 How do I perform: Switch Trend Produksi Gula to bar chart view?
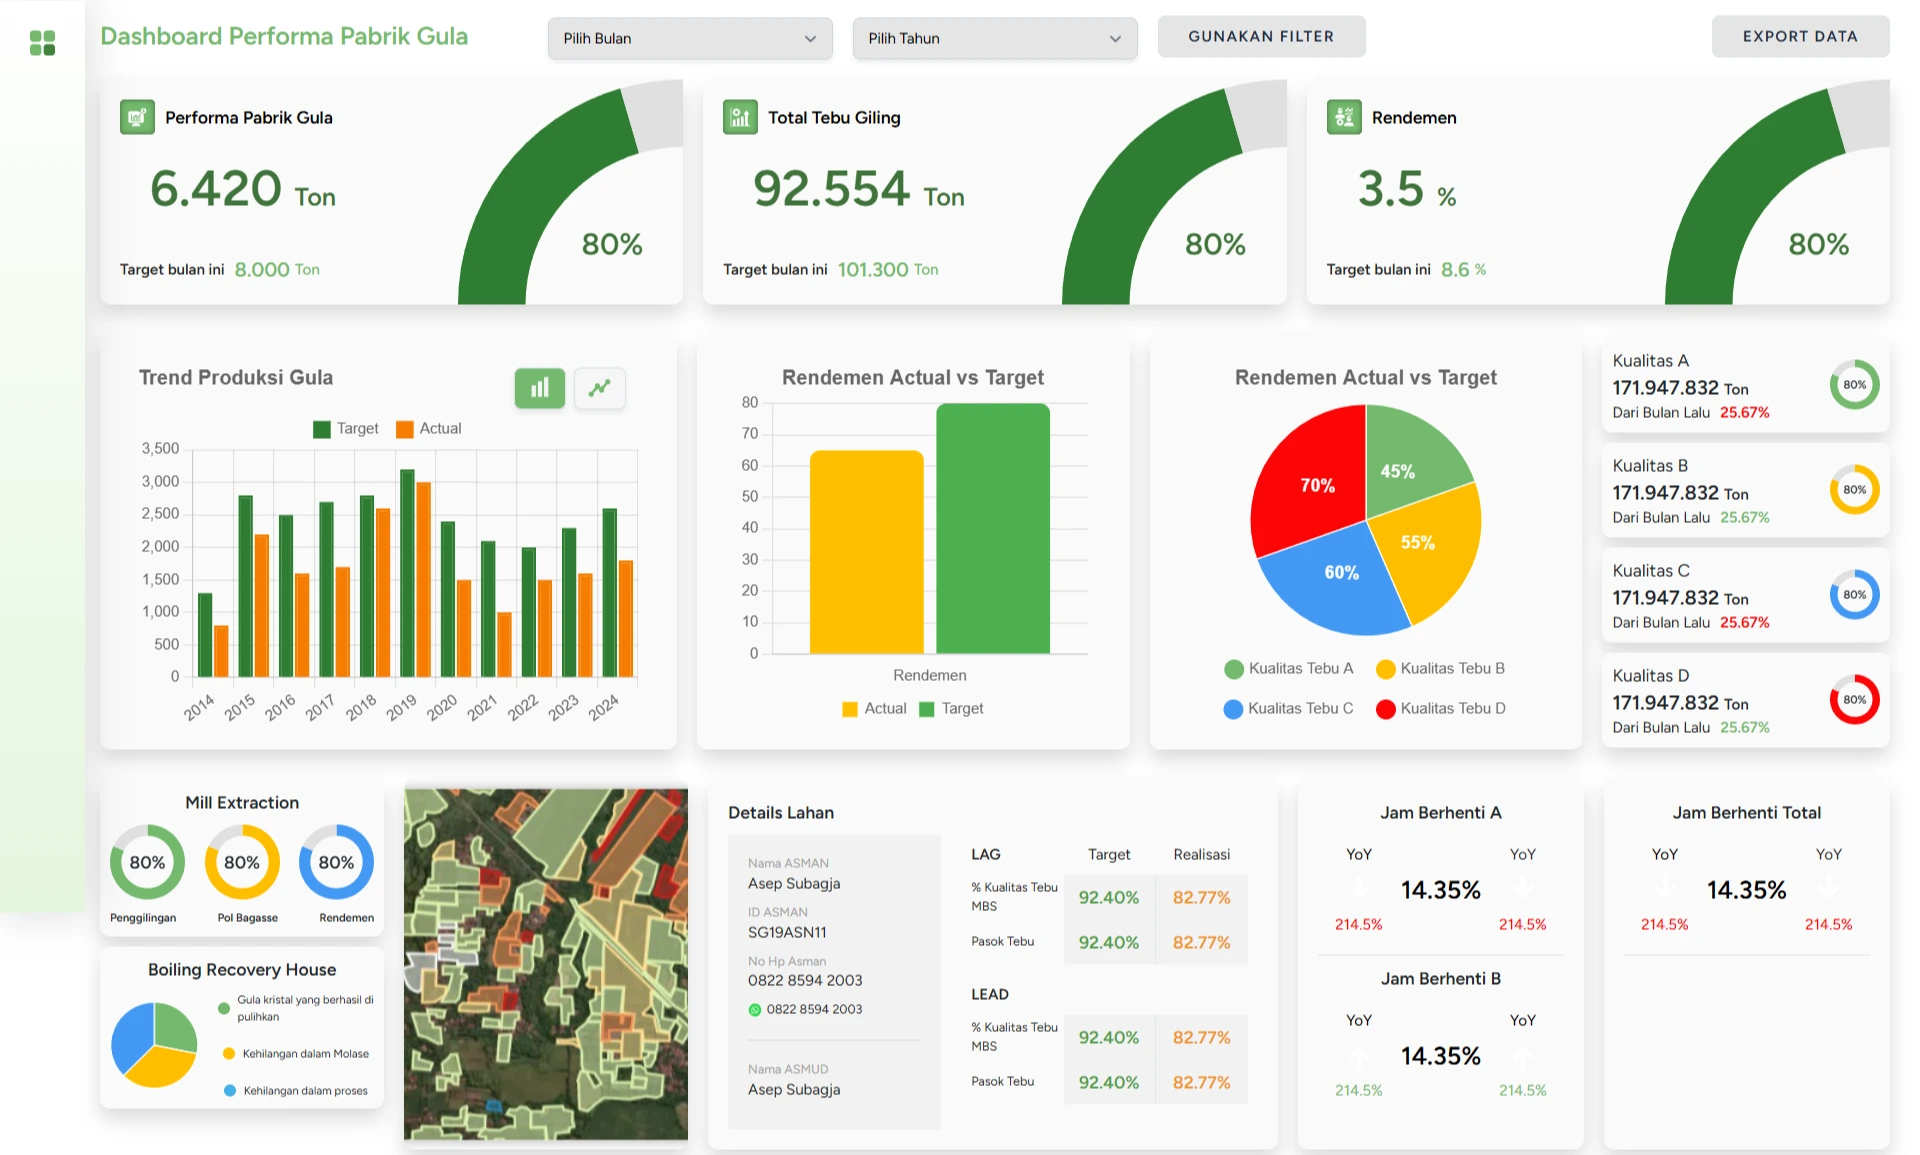[539, 388]
